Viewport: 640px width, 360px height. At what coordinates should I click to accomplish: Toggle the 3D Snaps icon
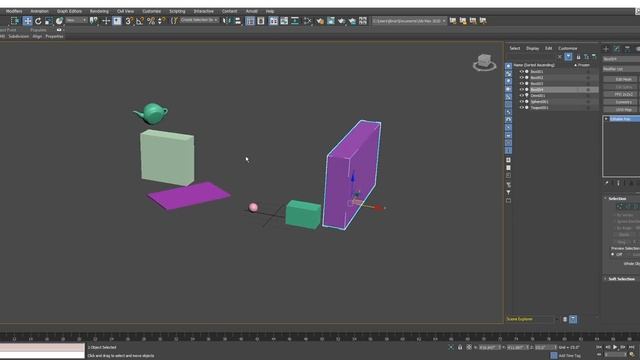[129, 21]
